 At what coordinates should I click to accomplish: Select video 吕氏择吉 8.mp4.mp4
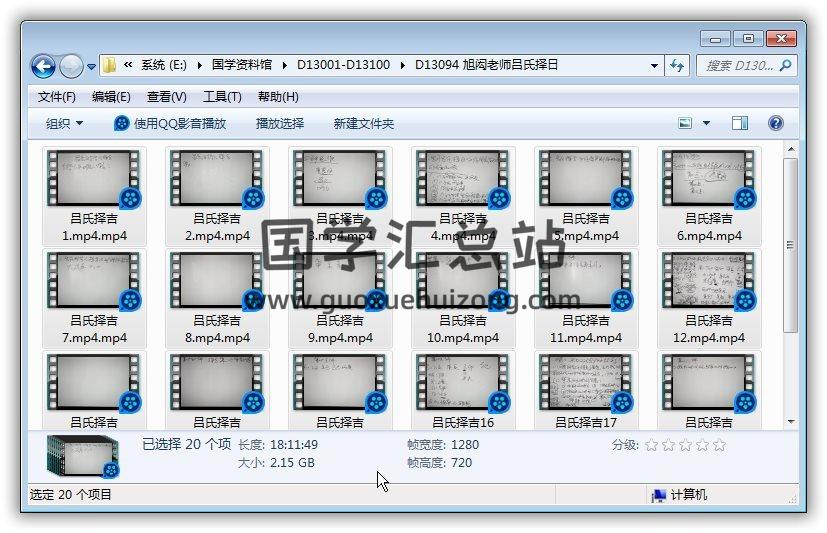217,298
